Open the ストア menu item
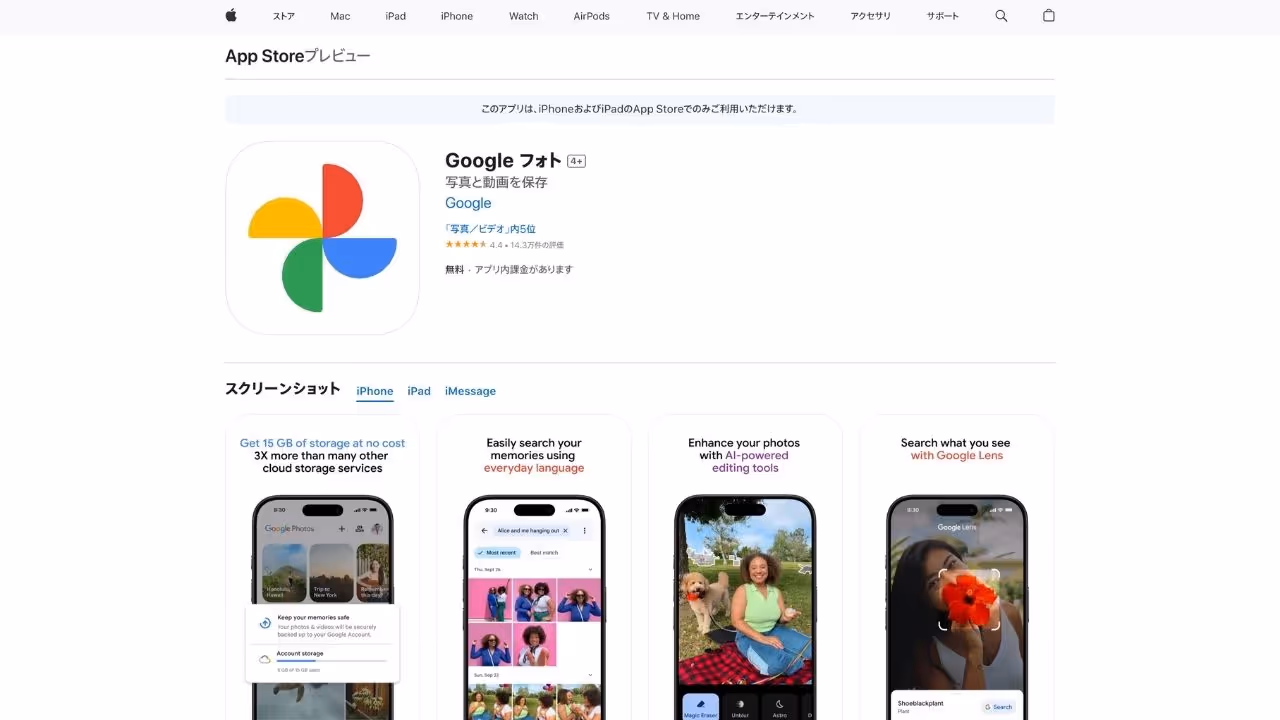This screenshot has width=1280, height=720. [284, 16]
